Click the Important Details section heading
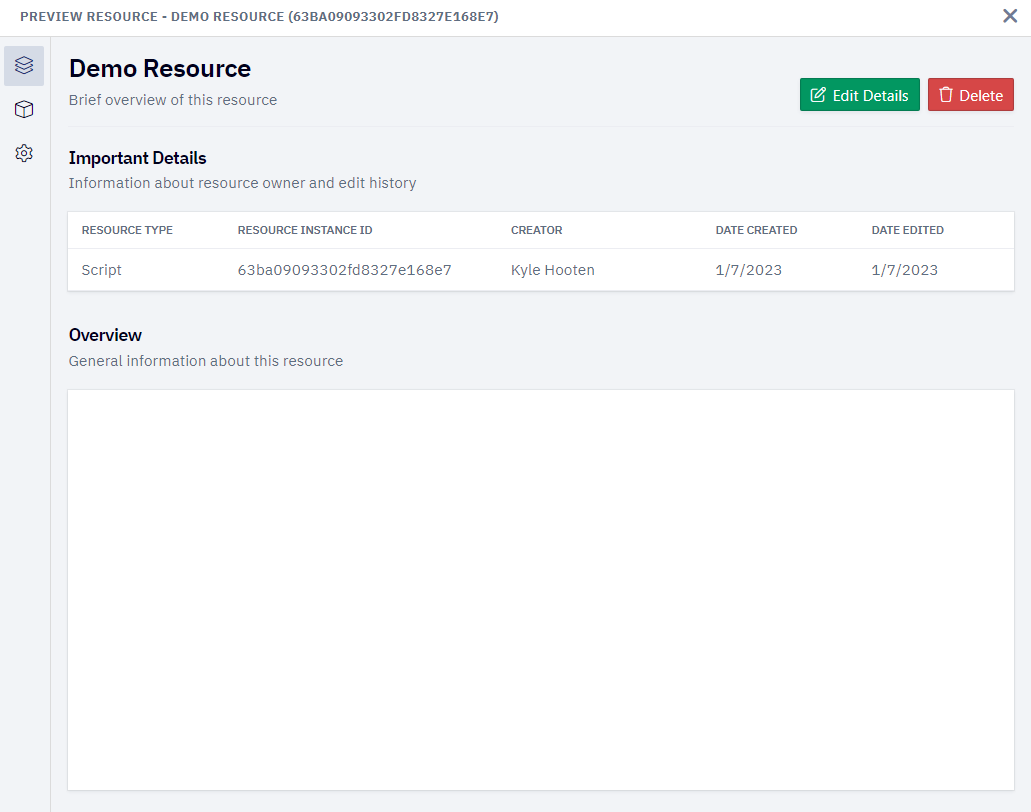Image resolution: width=1031 pixels, height=812 pixels. tap(137, 158)
